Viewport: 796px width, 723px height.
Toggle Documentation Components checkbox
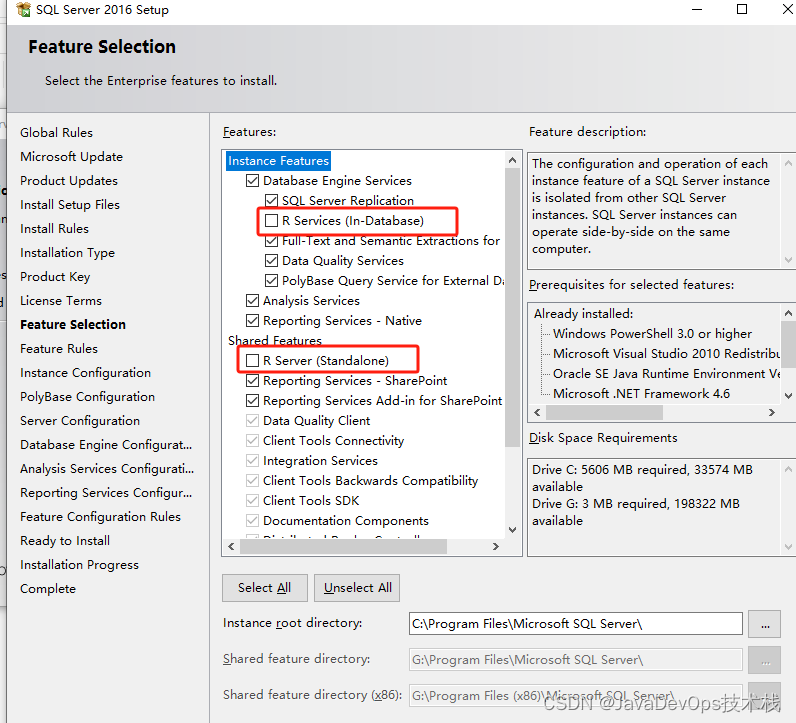tap(252, 520)
